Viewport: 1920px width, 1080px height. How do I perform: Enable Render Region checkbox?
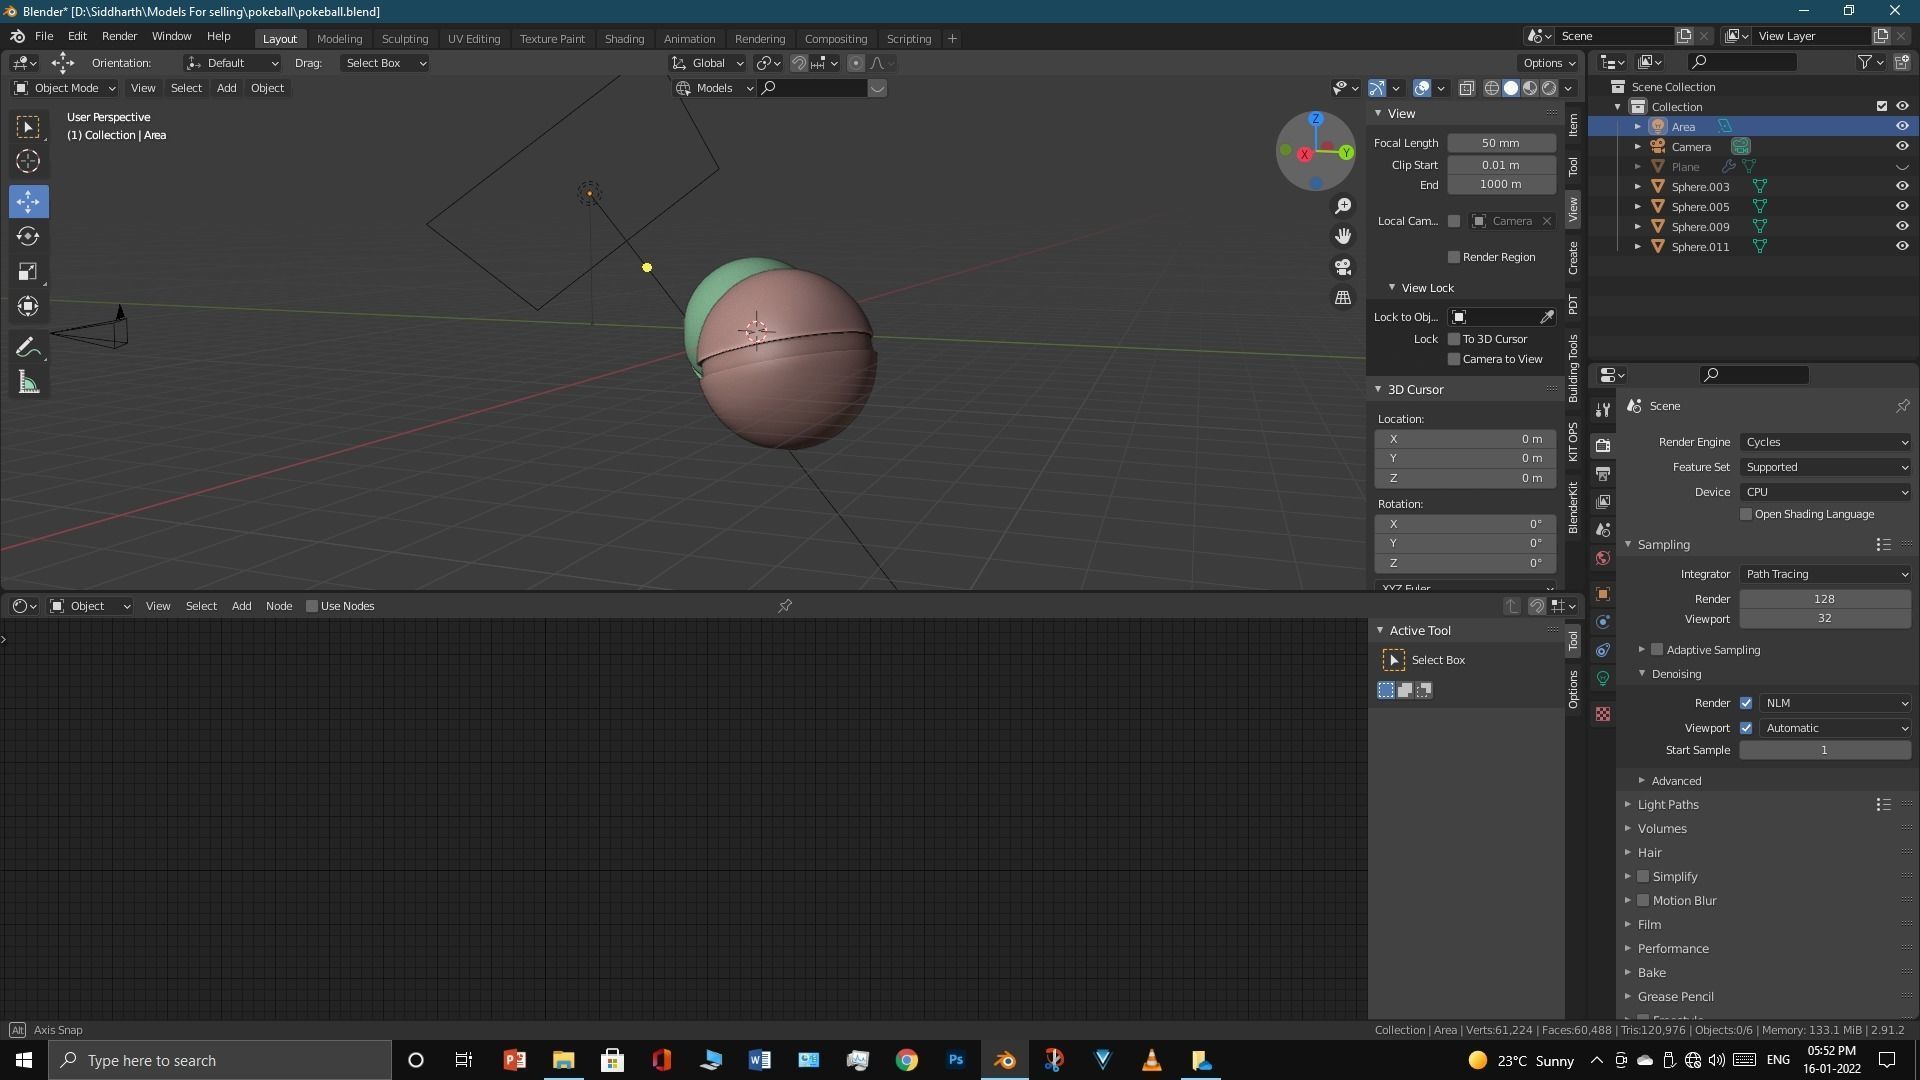(1454, 257)
